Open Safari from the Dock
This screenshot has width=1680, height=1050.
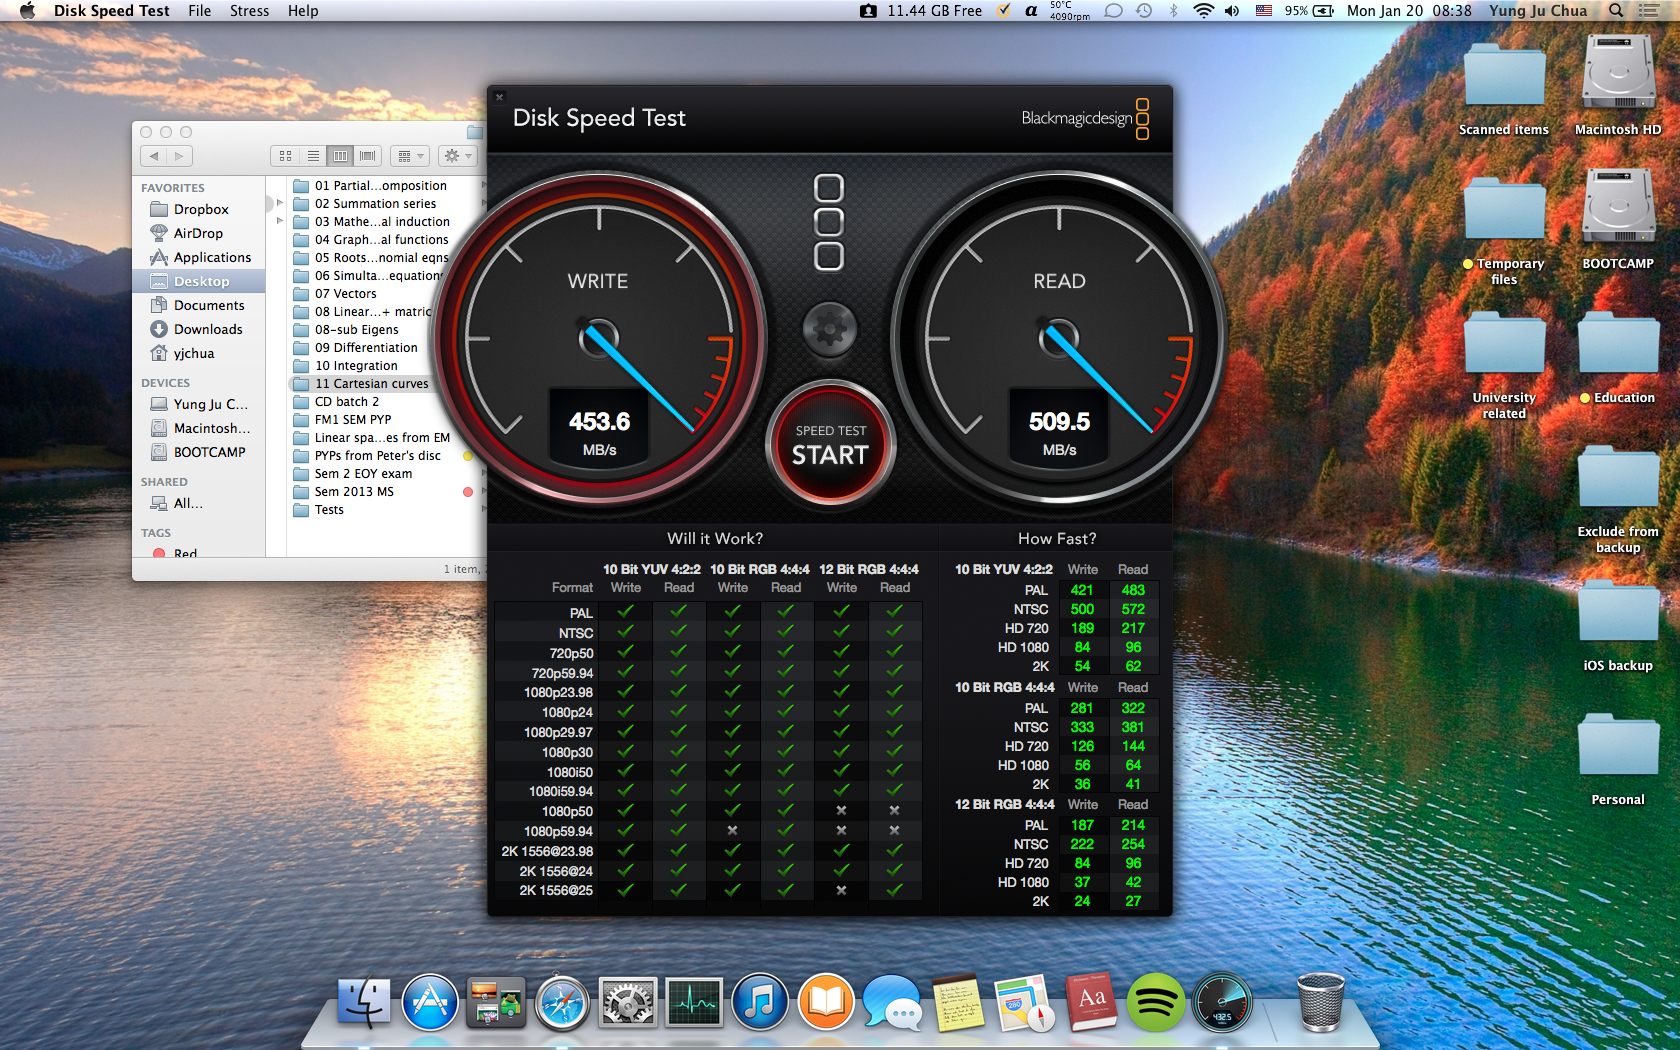tap(562, 1002)
